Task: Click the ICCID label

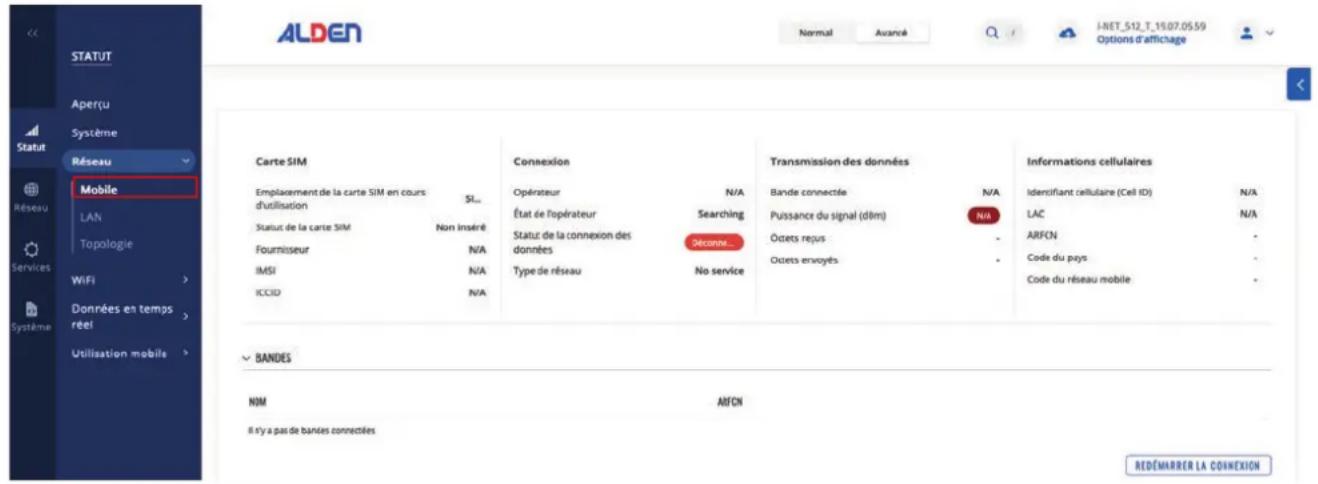Action: 267,293
